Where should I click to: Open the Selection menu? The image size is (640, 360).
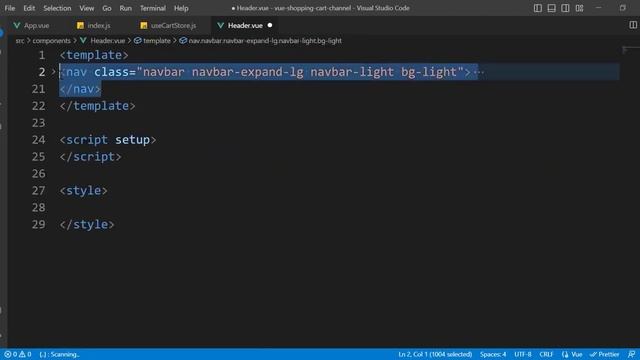[x=57, y=8]
